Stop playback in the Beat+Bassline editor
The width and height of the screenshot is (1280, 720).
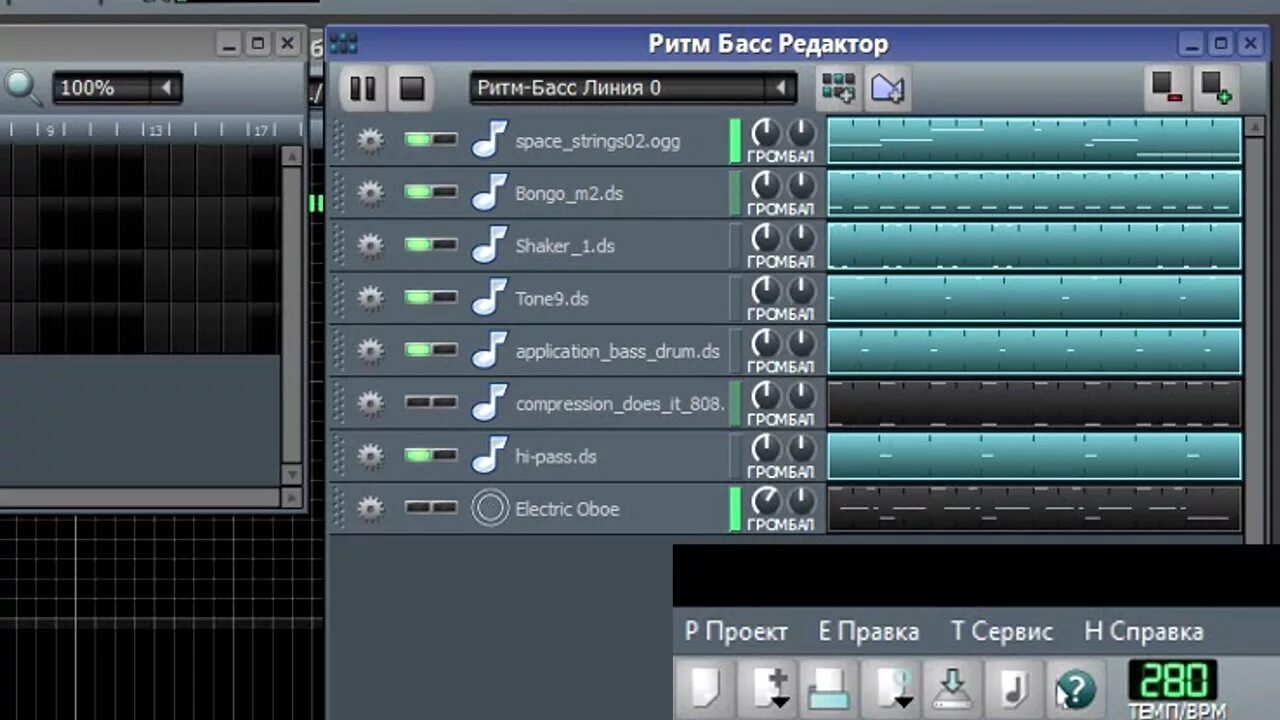pos(412,88)
